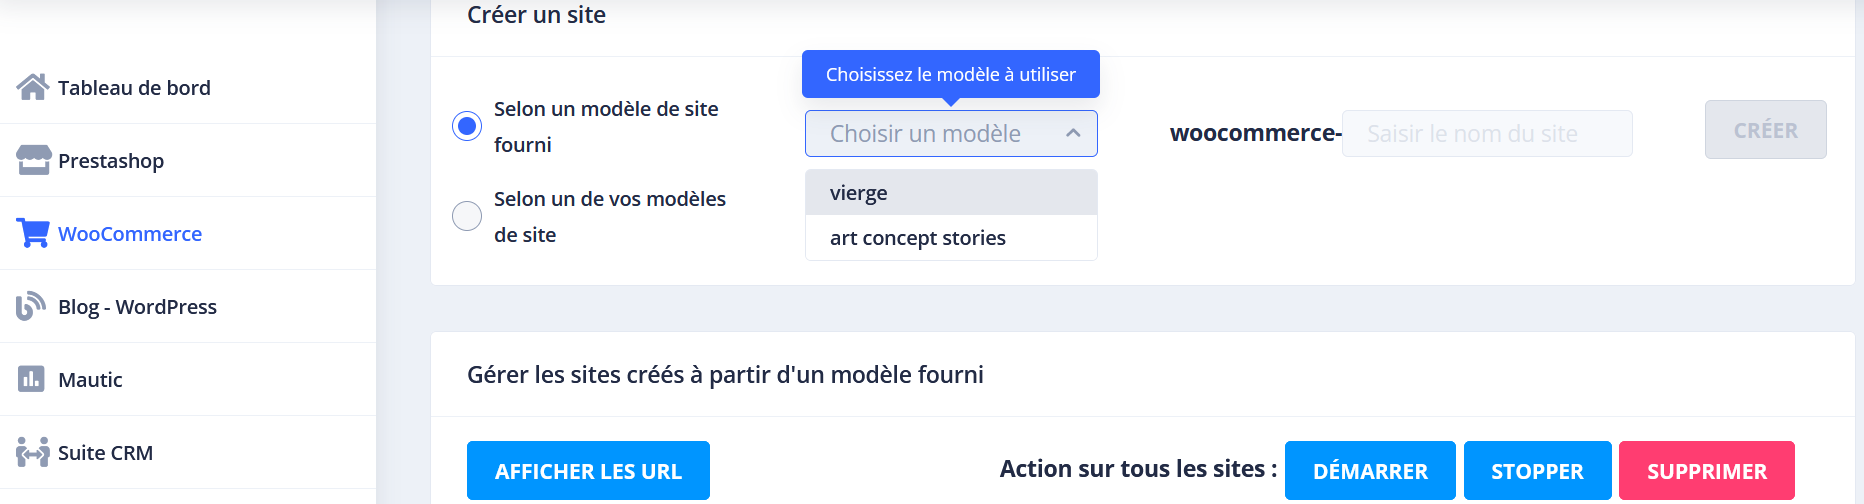Choose art concept stories template option
This screenshot has width=1864, height=504.
coord(951,238)
